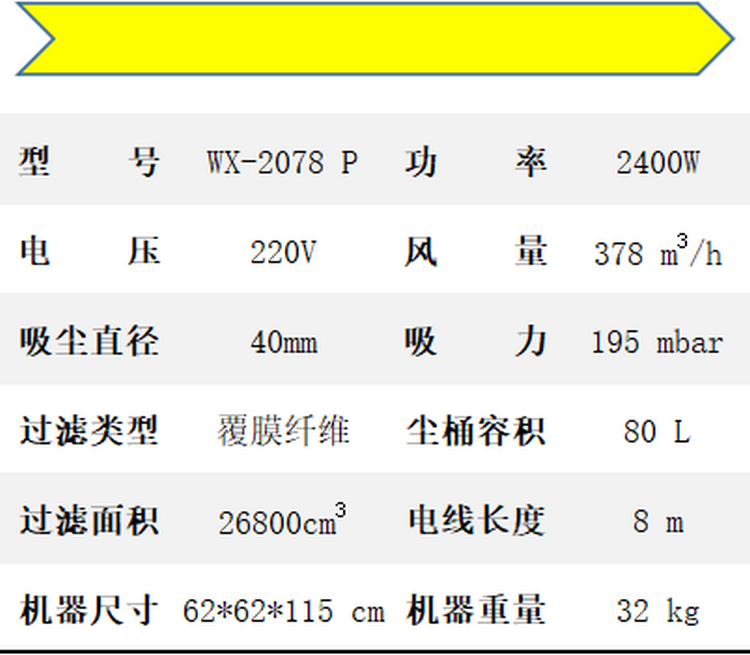Click the machine size 62*62*115 cm

[x=284, y=611]
